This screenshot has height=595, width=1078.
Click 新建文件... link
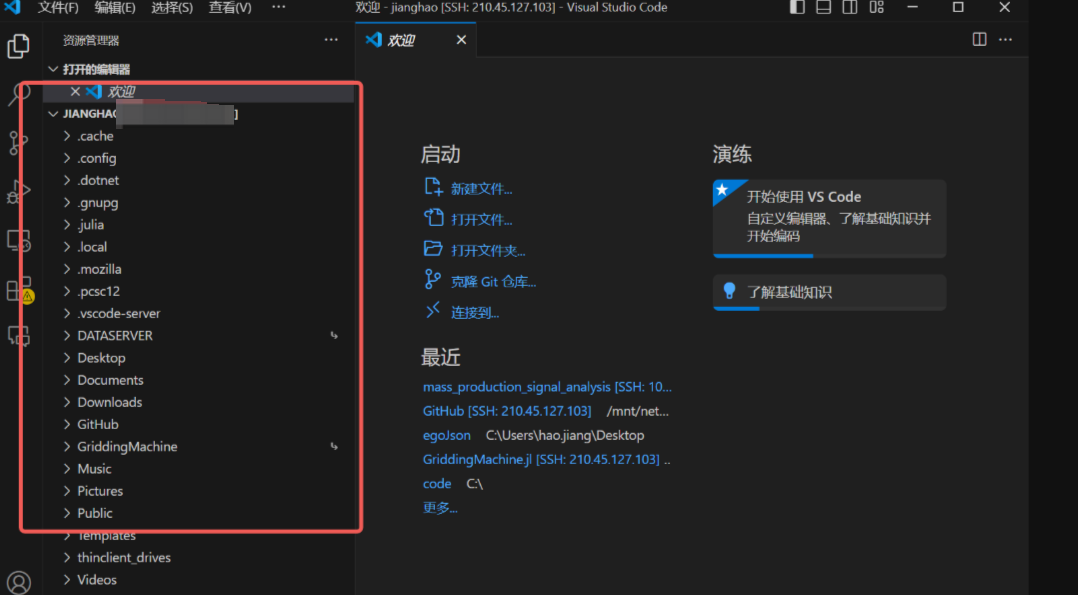pos(481,189)
